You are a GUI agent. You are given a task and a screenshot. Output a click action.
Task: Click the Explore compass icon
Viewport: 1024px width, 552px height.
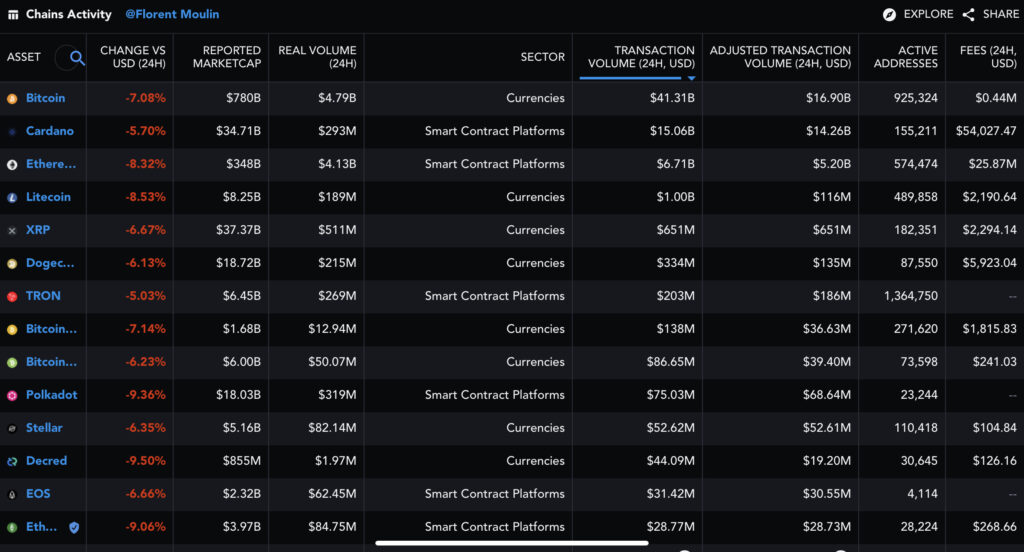(889, 15)
